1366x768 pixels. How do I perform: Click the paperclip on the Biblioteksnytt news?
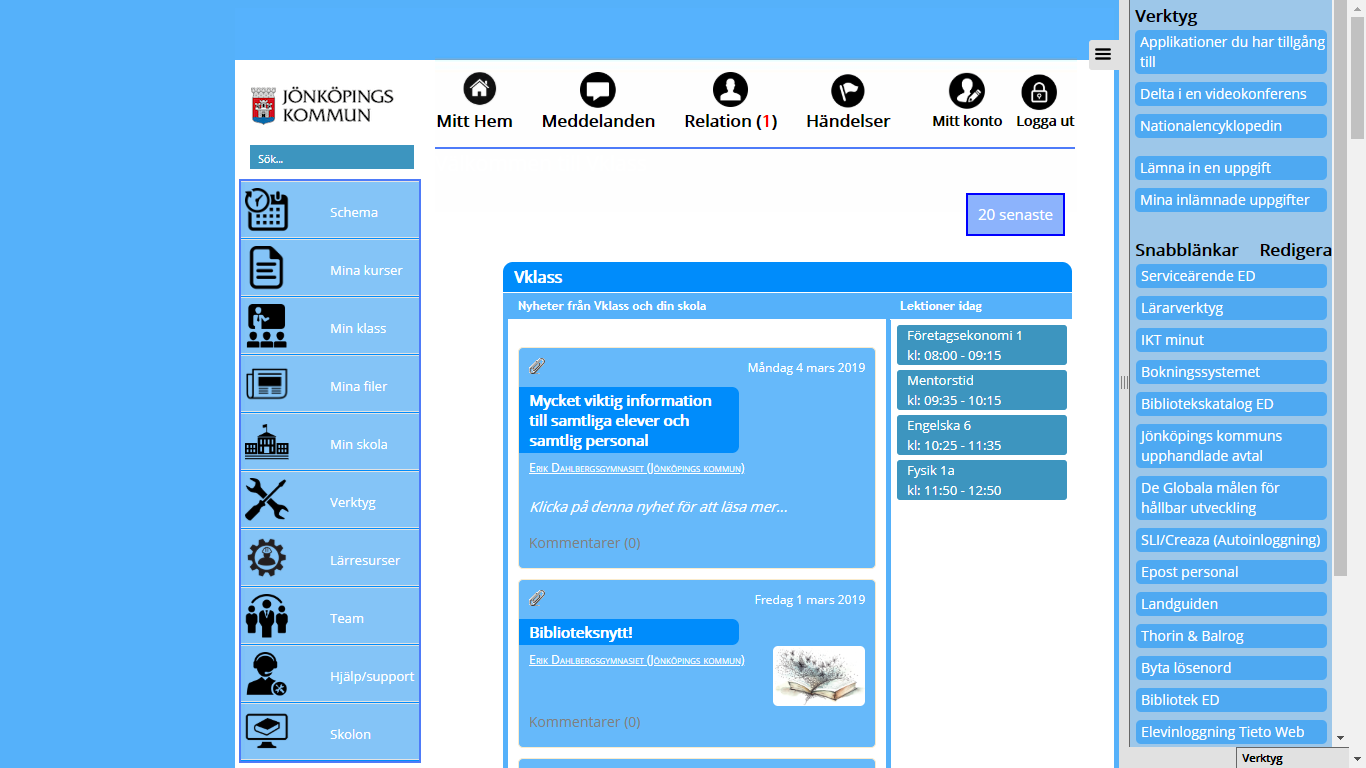click(537, 598)
